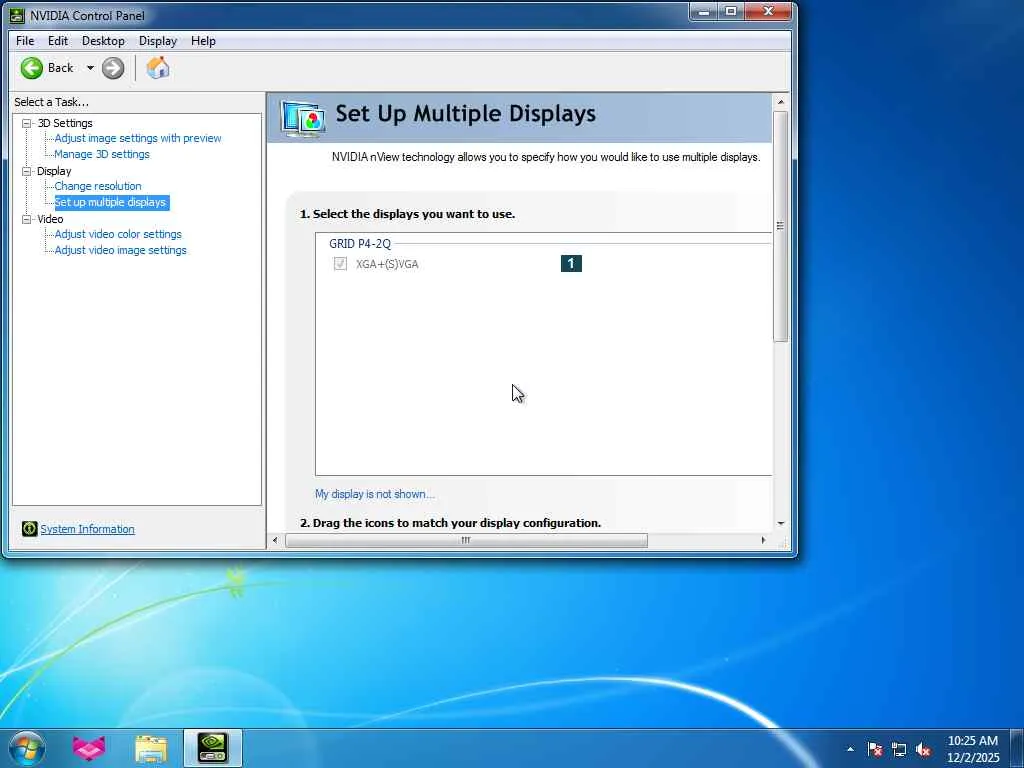The width and height of the screenshot is (1024, 768).
Task: Select display number 1 badge
Action: point(571,263)
